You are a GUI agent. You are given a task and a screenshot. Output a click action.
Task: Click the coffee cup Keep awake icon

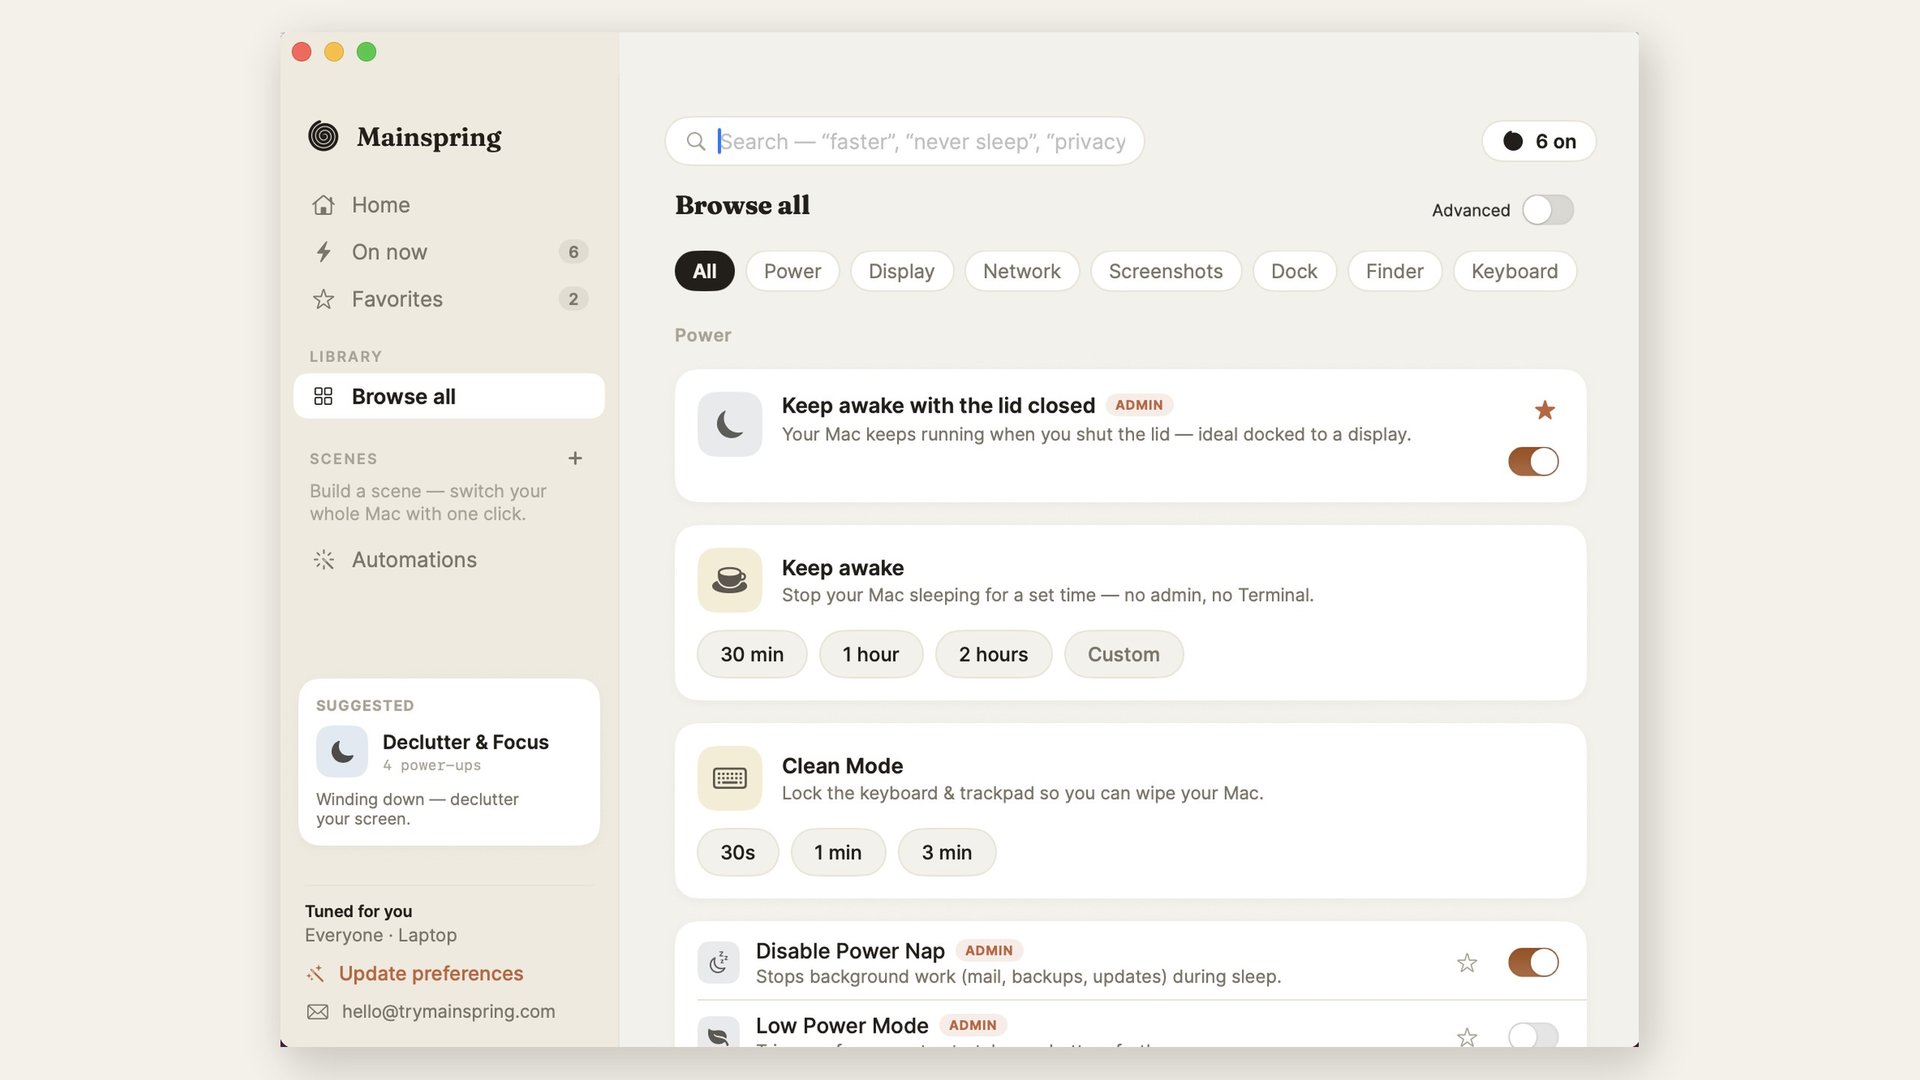click(x=730, y=580)
